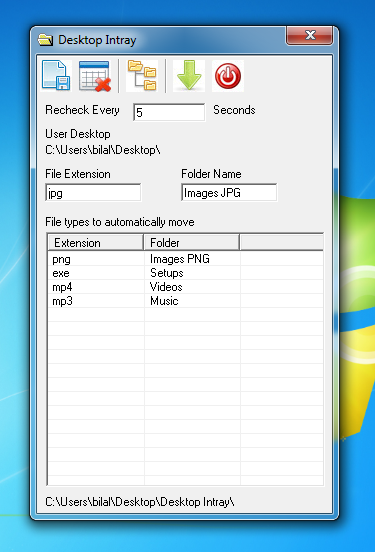Select the mp3 extension row

click(x=186, y=301)
